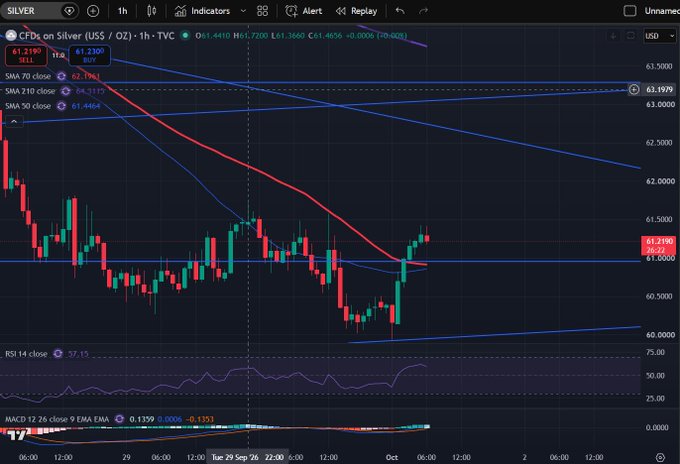Click the diamond icon beside SILVER symbol
680x464 pixels.
69,11
